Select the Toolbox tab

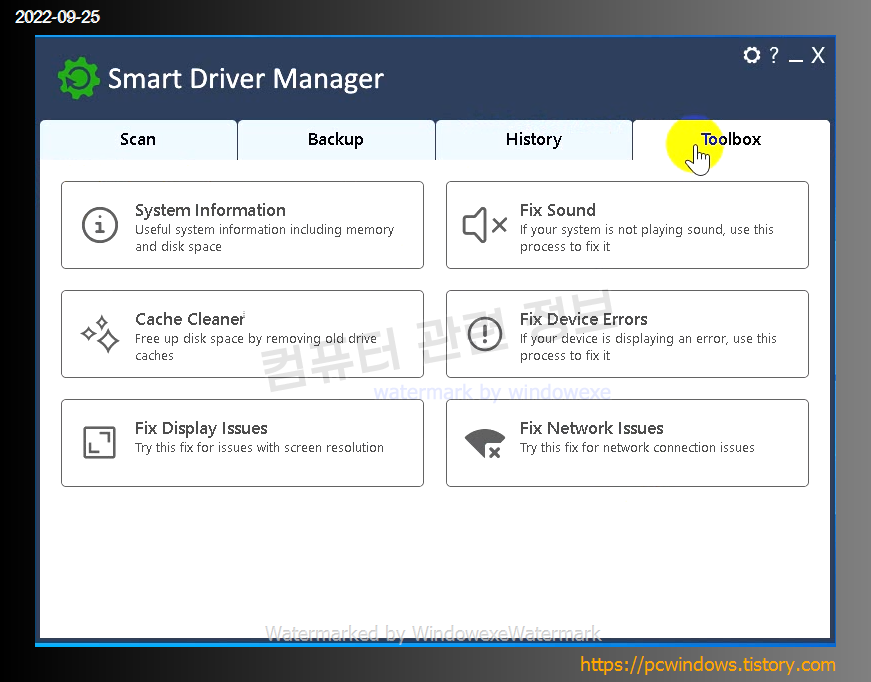731,139
